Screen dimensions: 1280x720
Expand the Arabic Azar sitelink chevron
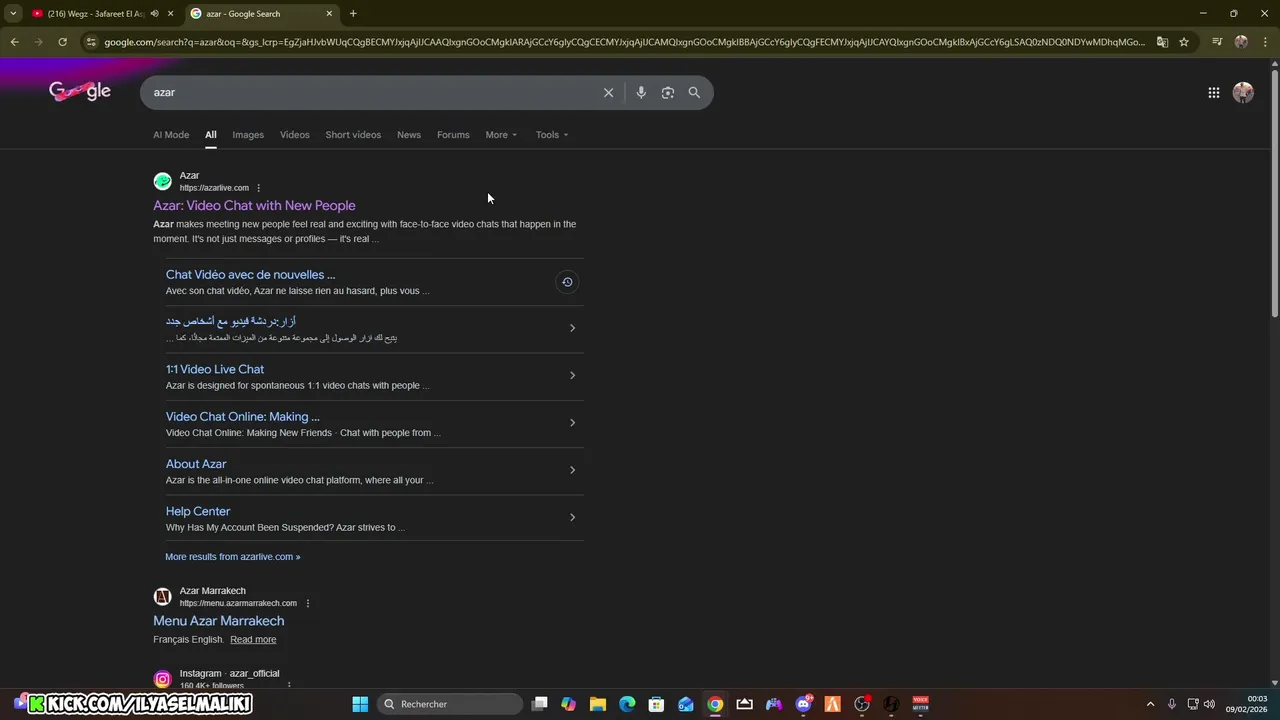[572, 328]
